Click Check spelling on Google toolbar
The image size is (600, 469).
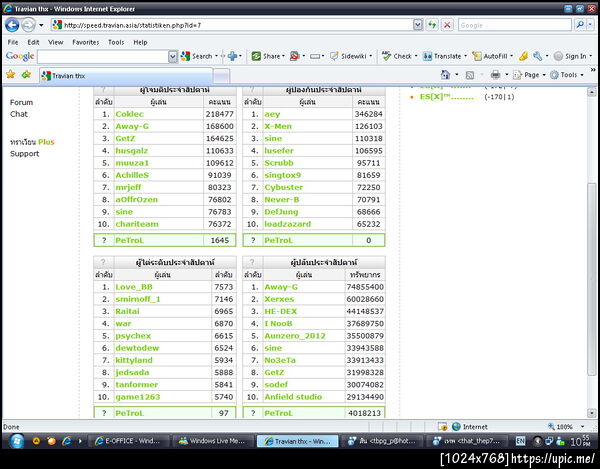[x=397, y=56]
